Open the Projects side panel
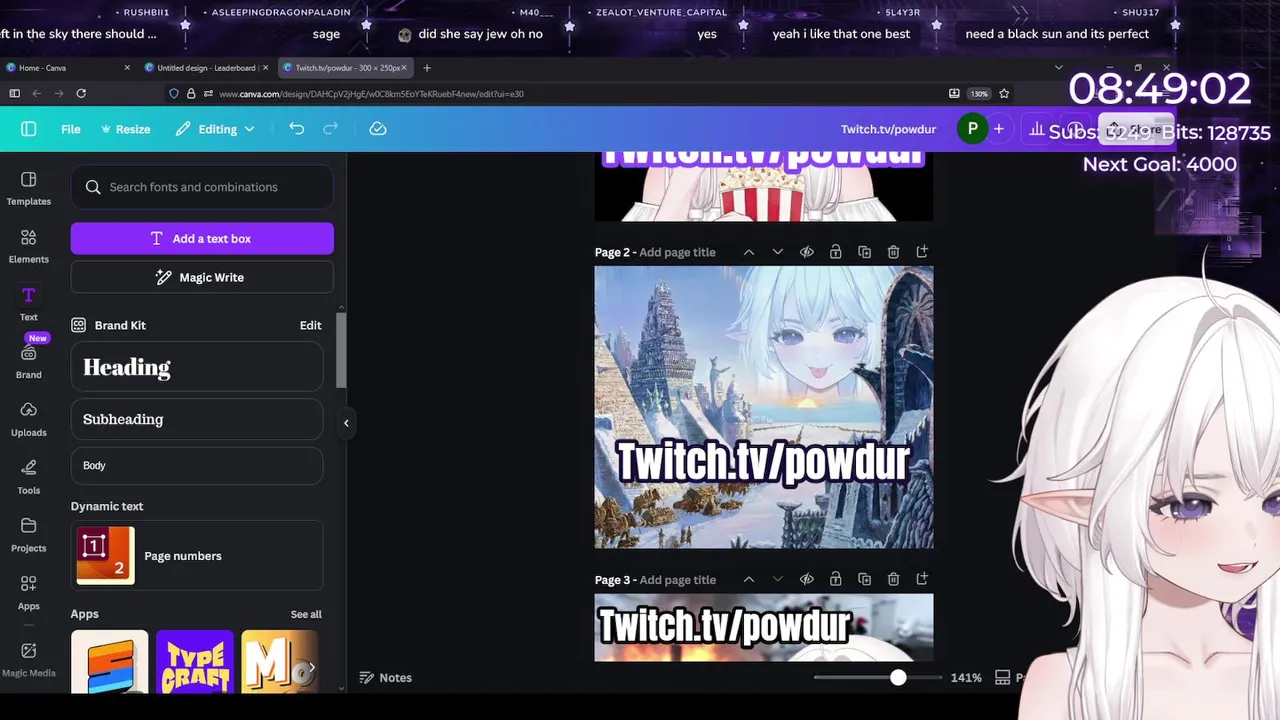1280x720 pixels. point(28,536)
